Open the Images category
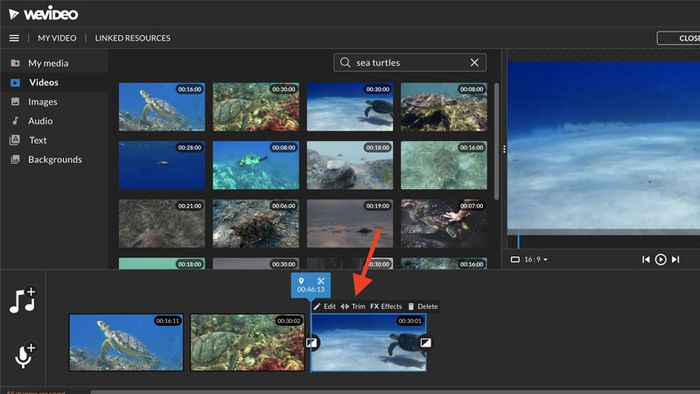 (43, 102)
